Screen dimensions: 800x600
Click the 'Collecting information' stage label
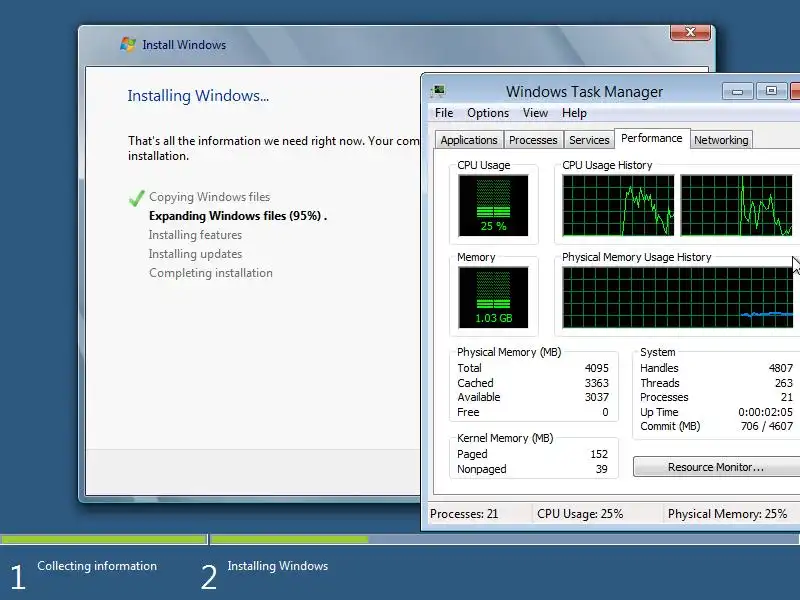[x=97, y=566]
